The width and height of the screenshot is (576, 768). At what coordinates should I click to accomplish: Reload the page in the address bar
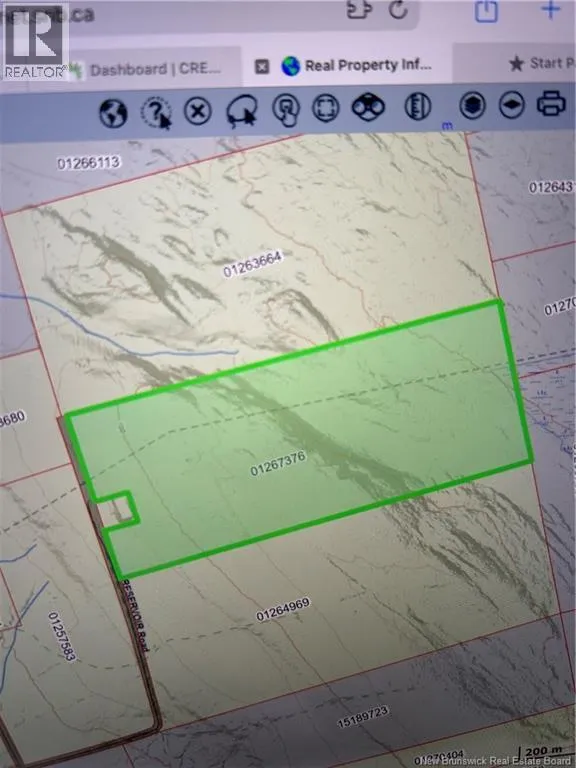398,9
